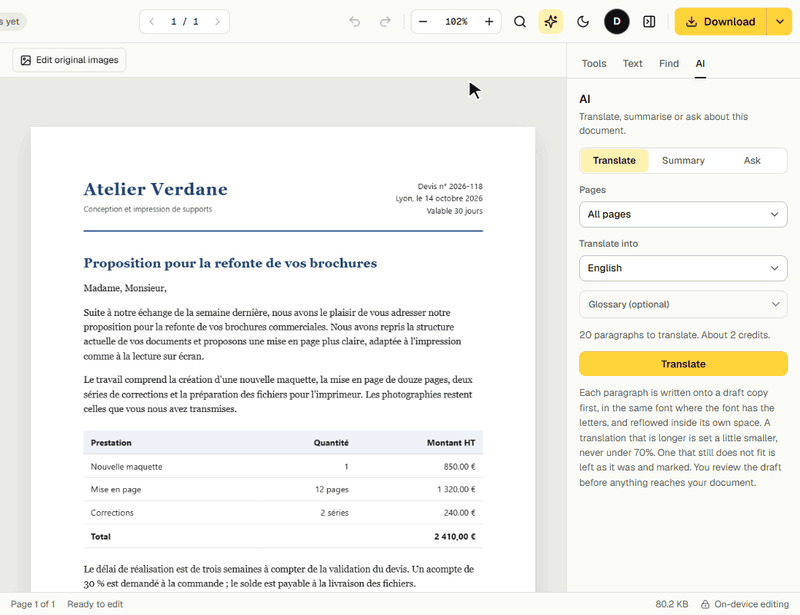Click the redo arrow icon
The width and height of the screenshot is (800, 615).
385,21
